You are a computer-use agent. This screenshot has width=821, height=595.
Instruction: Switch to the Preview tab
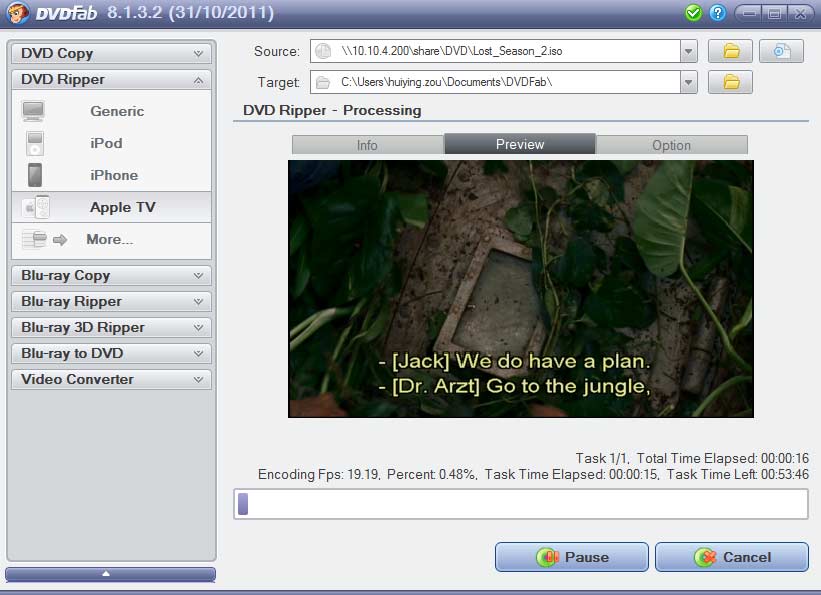(520, 144)
